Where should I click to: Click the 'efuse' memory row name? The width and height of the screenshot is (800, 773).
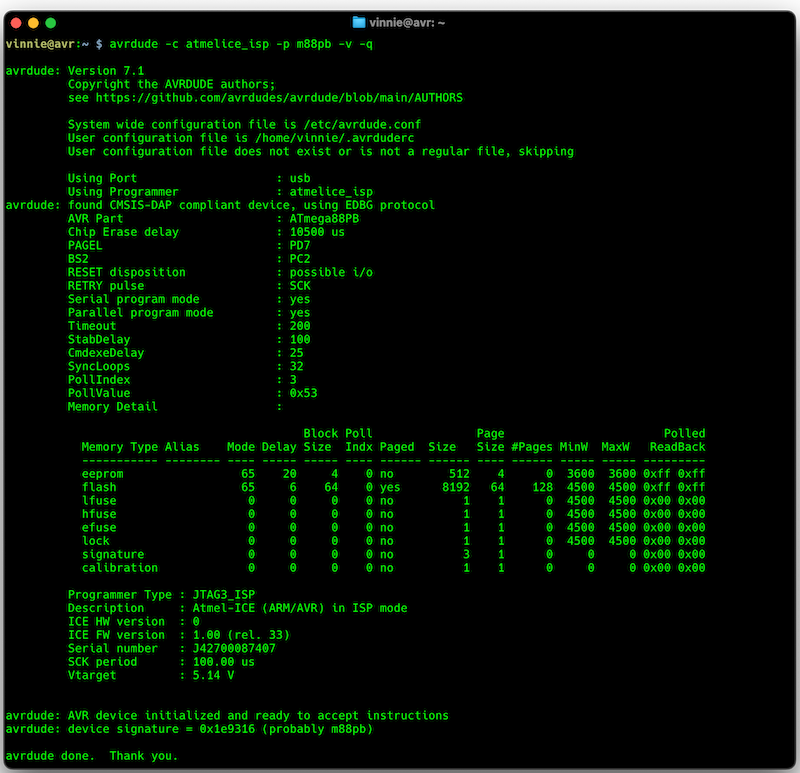coord(99,528)
